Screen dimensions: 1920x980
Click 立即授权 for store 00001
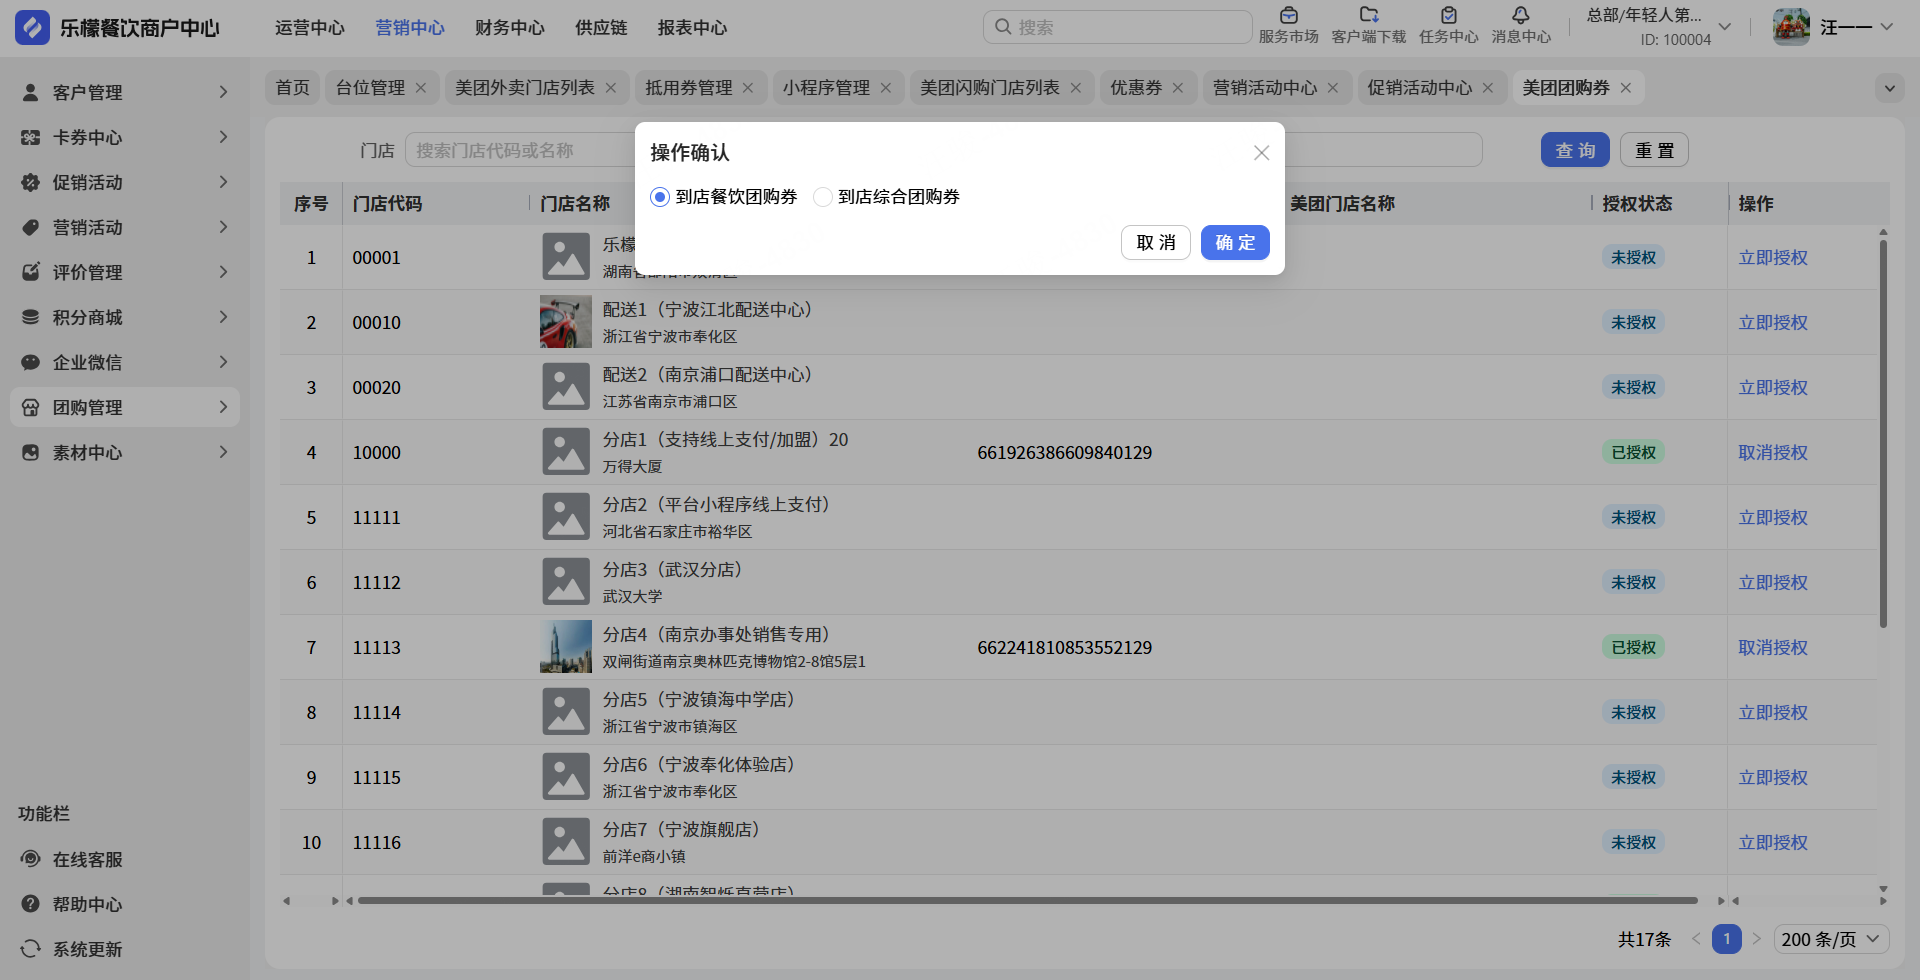[x=1773, y=258]
